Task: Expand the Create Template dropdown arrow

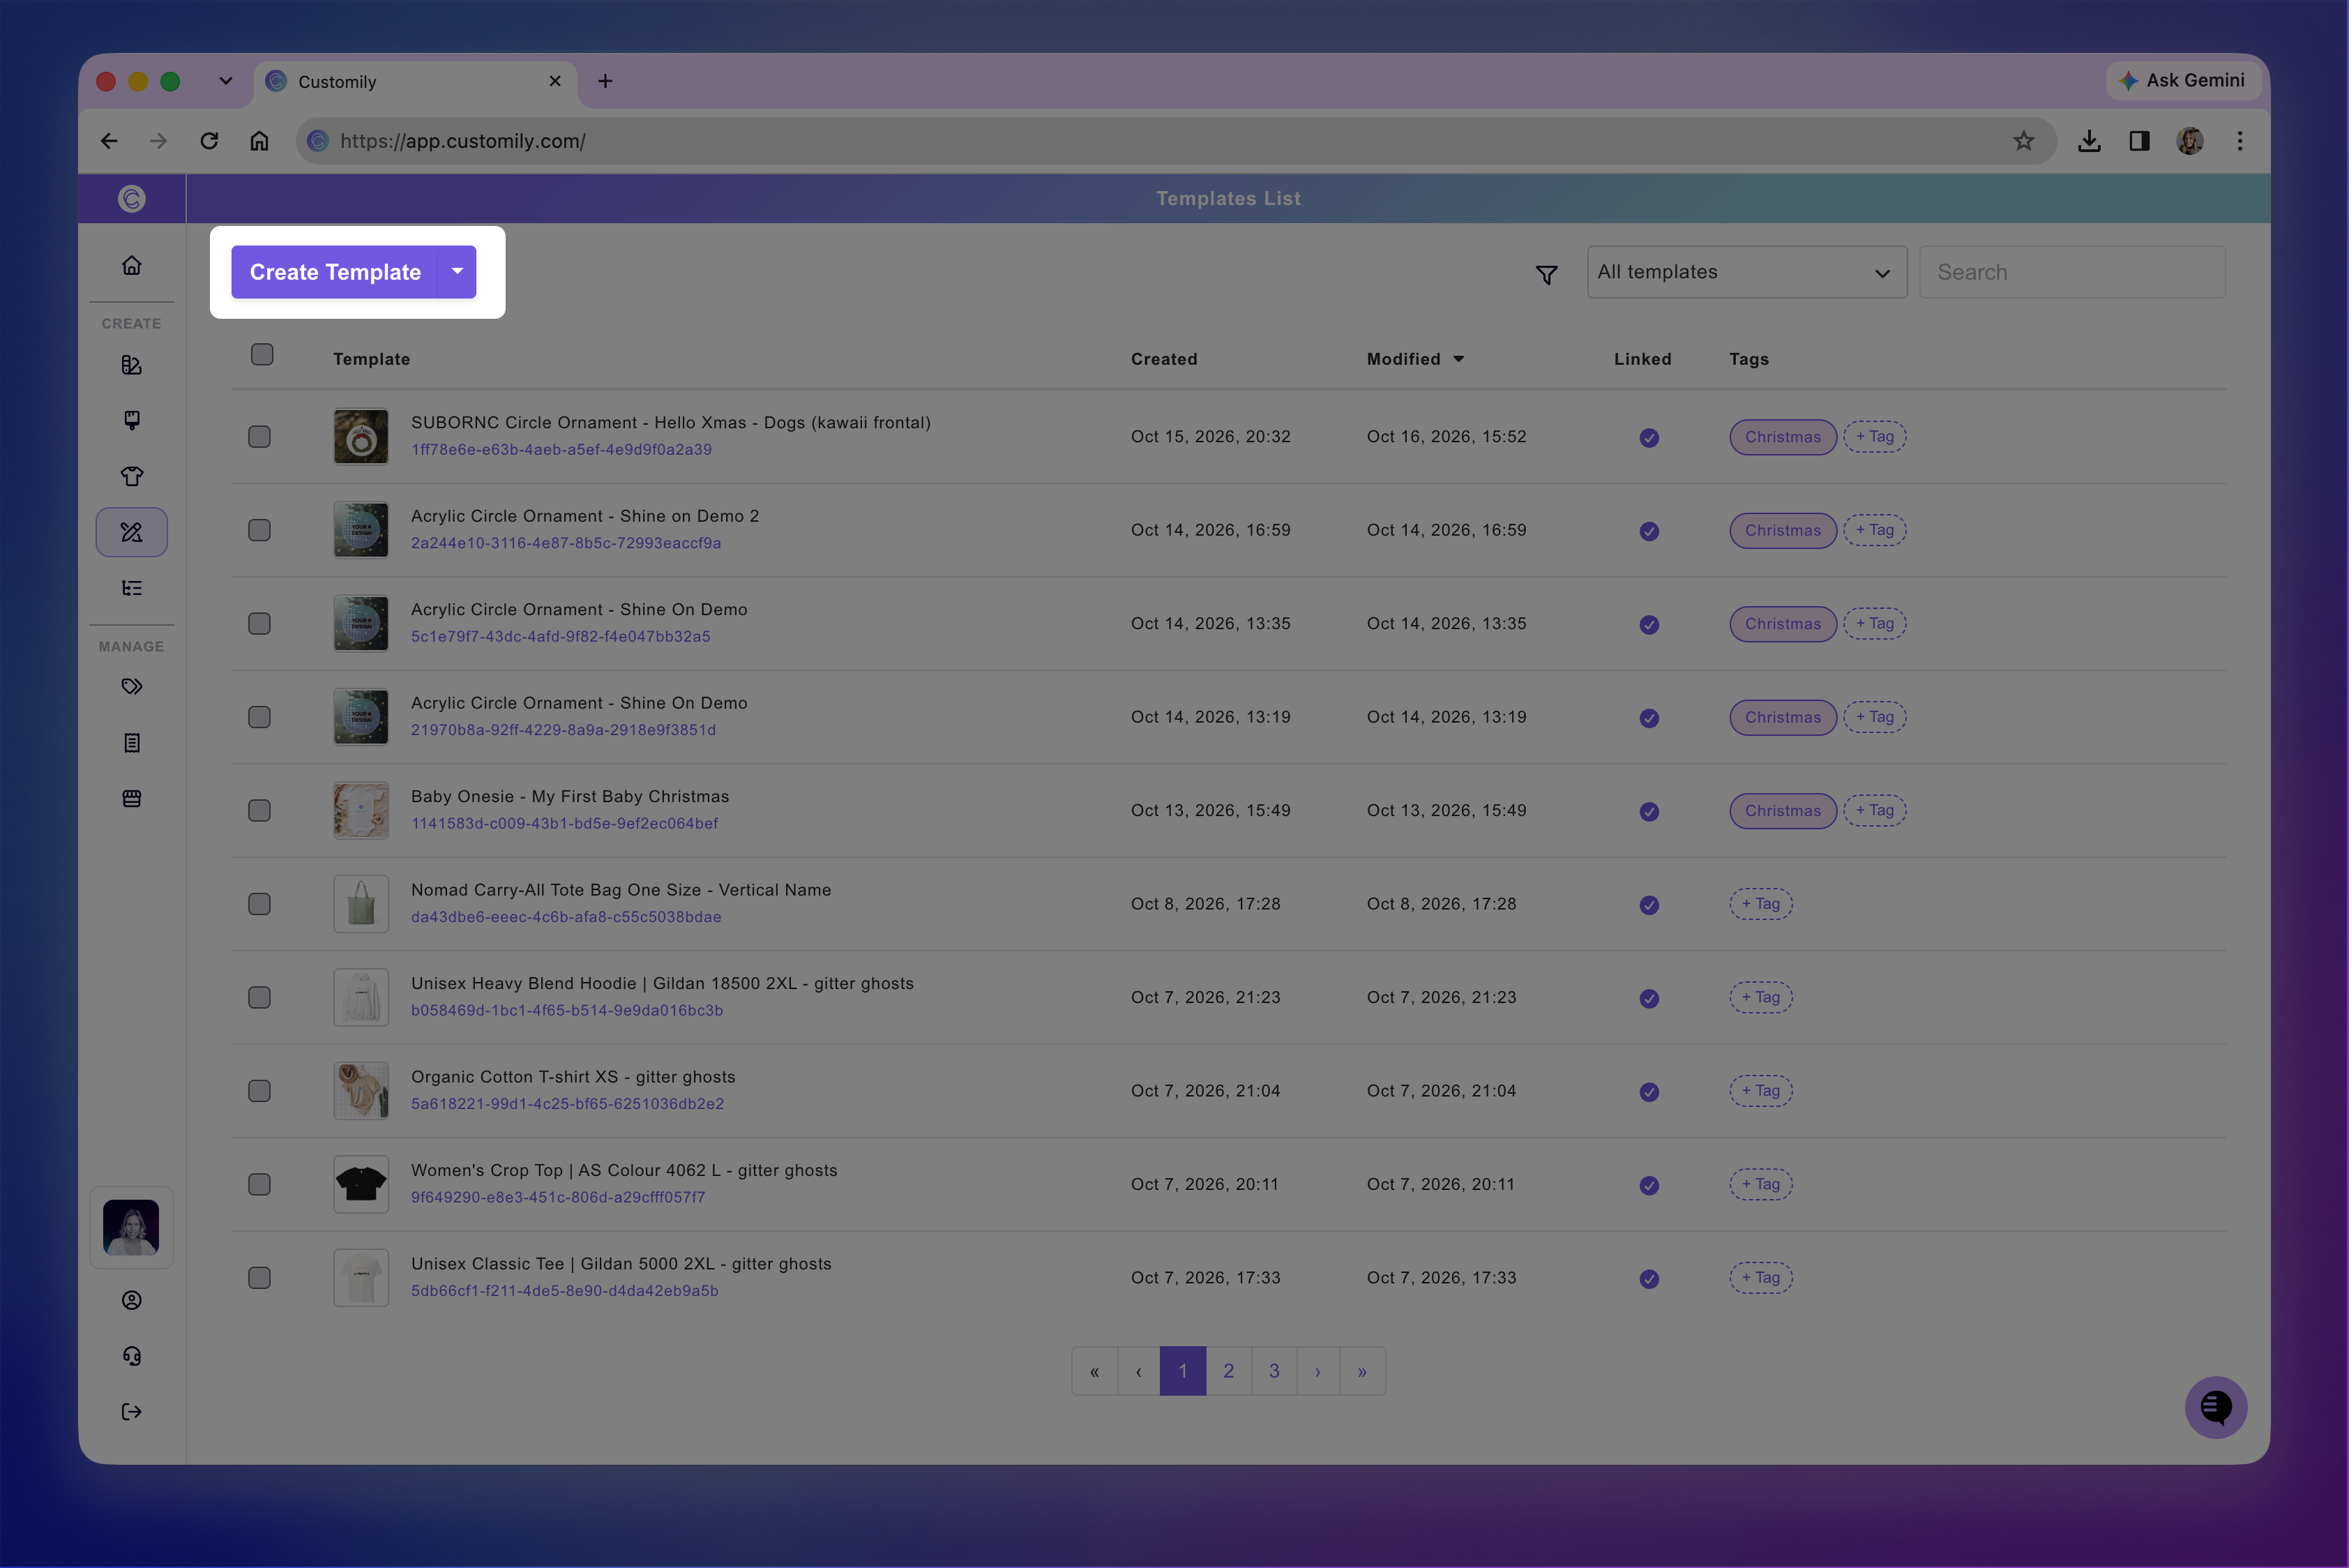Action: click(457, 272)
